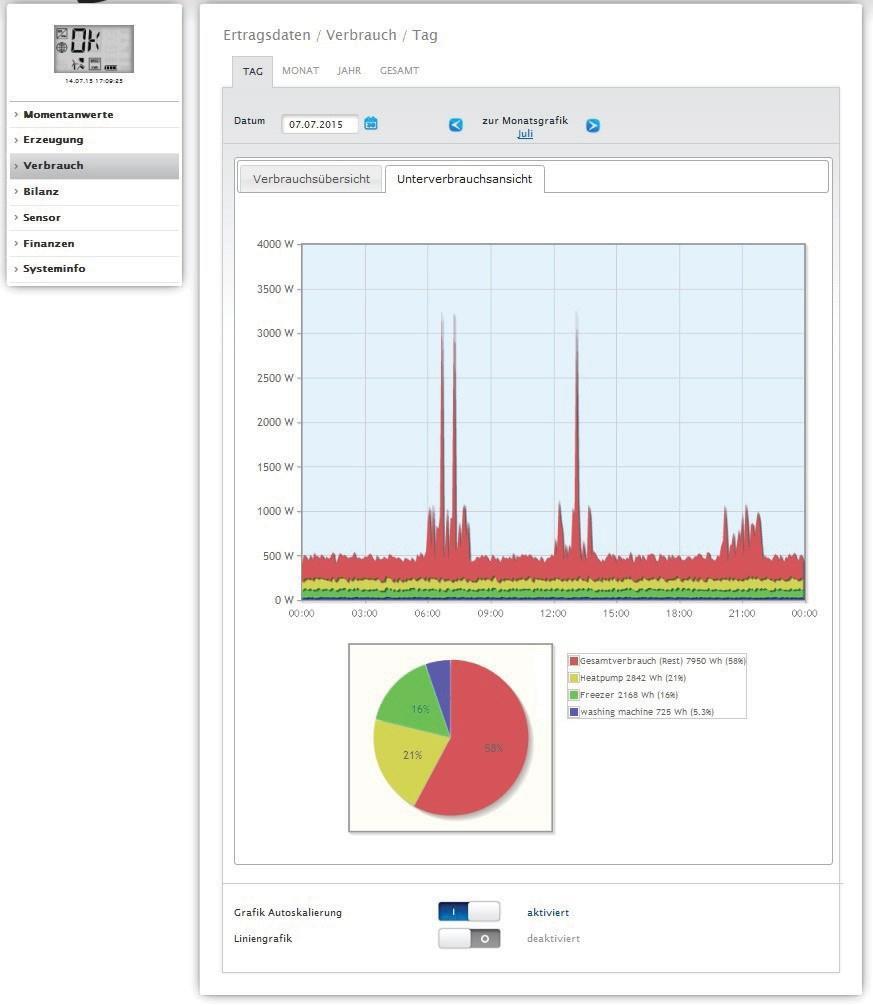Click Freezer green legend swatch
This screenshot has width=873, height=1006.
point(574,695)
